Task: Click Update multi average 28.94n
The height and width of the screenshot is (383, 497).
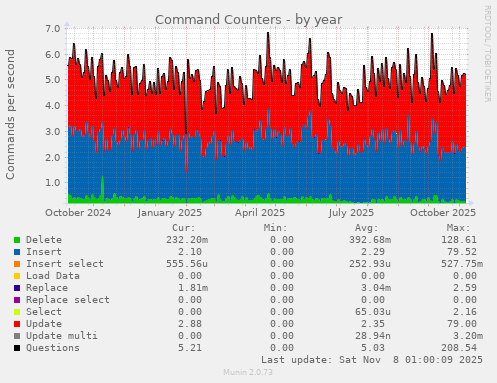Action: click(x=373, y=336)
